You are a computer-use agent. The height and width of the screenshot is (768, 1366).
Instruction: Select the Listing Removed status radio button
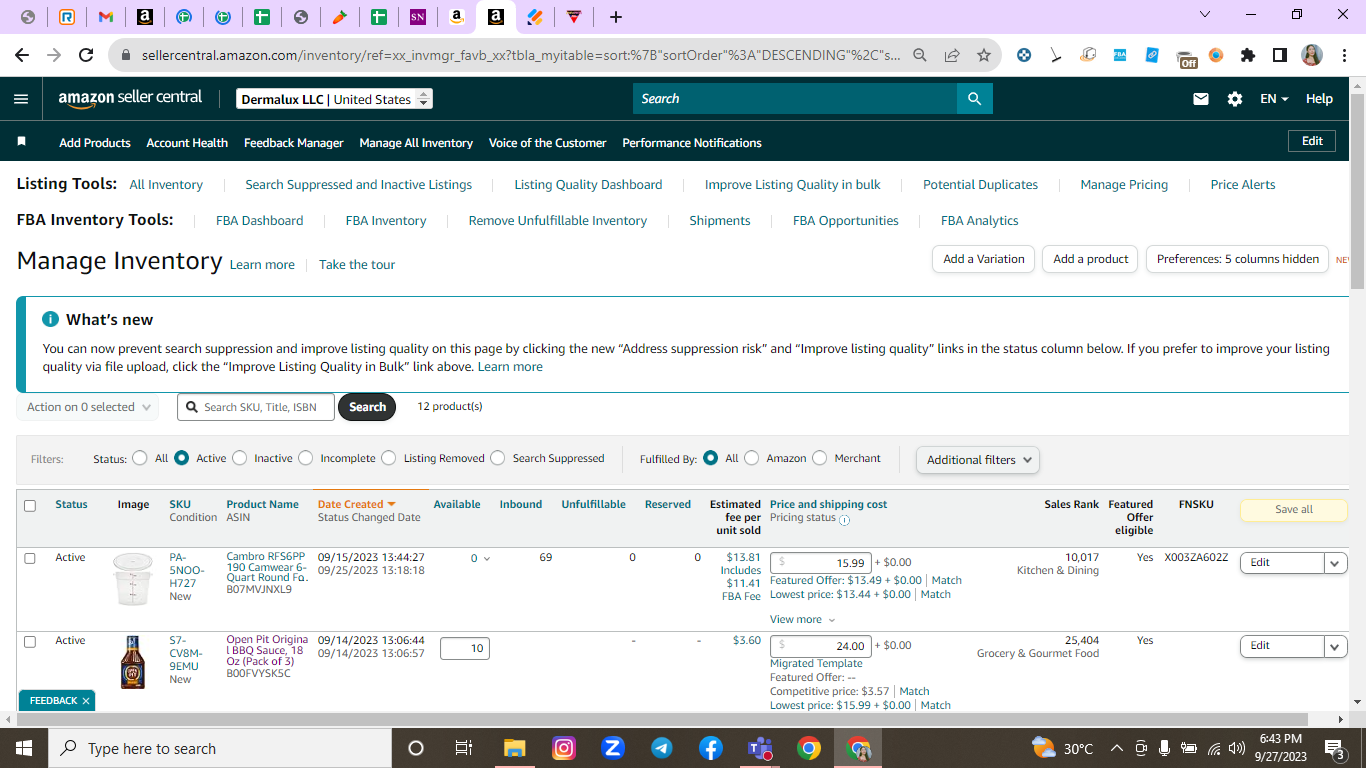click(389, 458)
